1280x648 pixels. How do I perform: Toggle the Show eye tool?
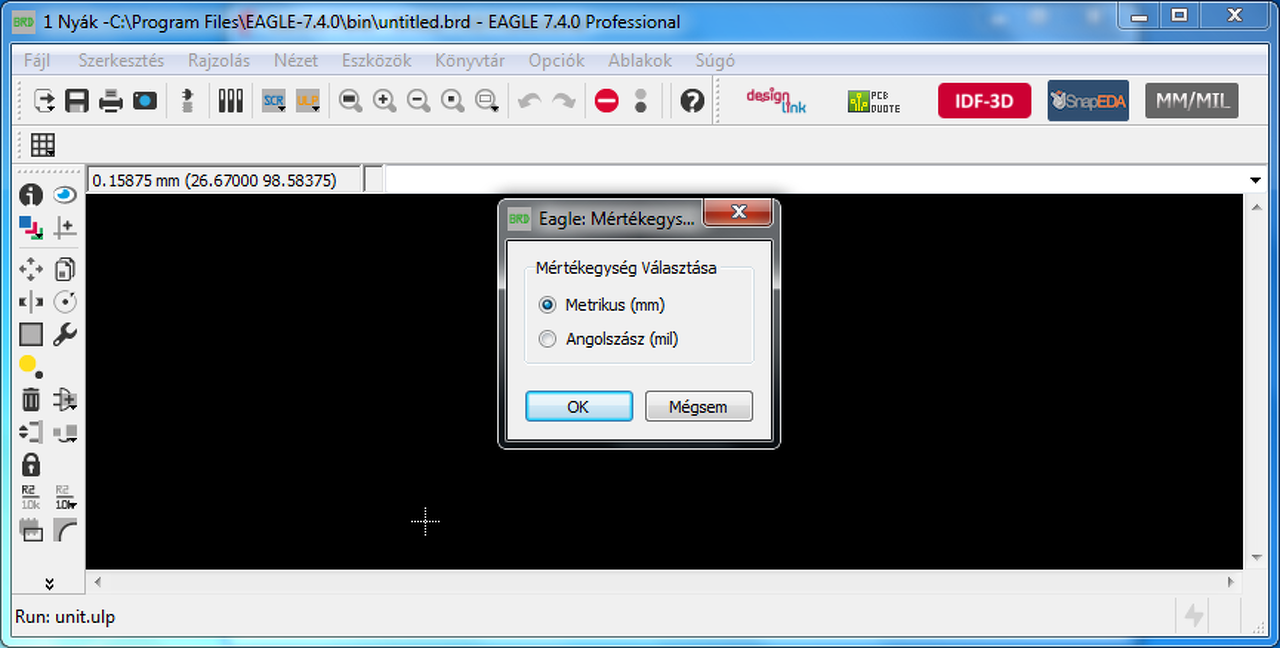(65, 195)
